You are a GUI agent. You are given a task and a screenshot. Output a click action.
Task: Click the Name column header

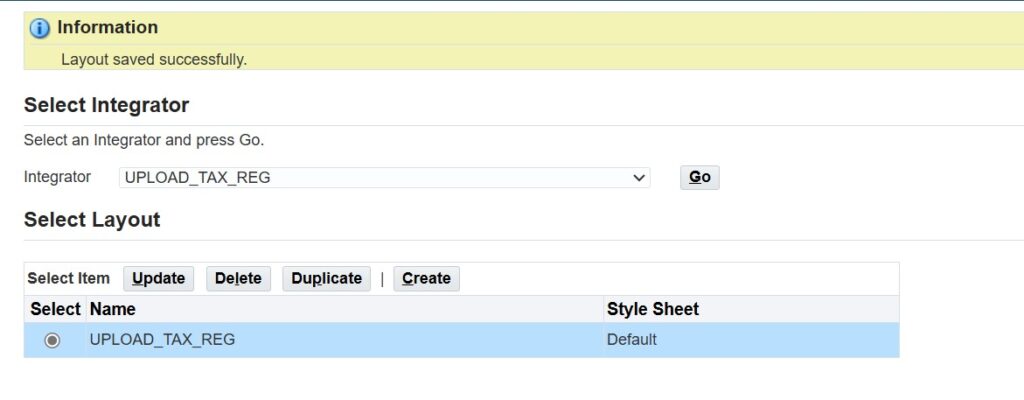coord(112,309)
